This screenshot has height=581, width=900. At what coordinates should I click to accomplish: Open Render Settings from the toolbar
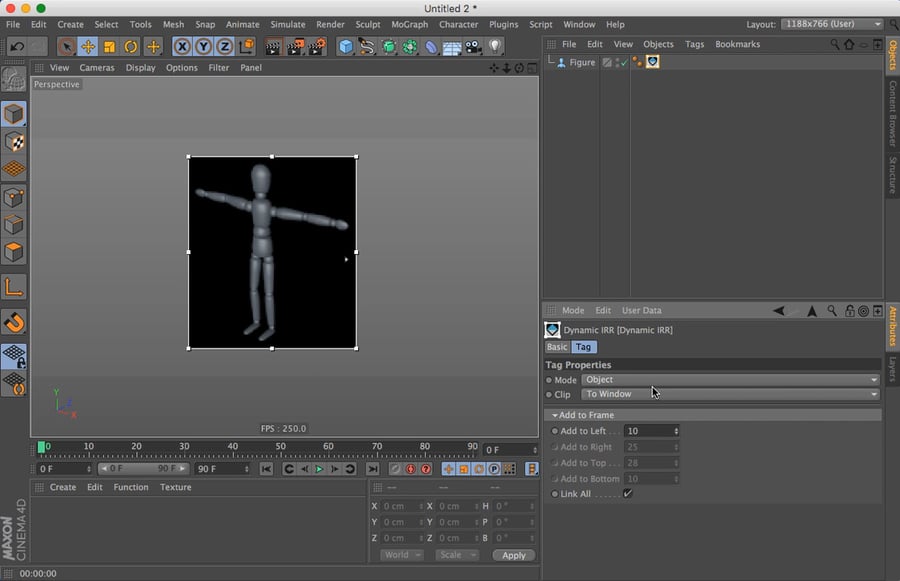[x=316, y=46]
